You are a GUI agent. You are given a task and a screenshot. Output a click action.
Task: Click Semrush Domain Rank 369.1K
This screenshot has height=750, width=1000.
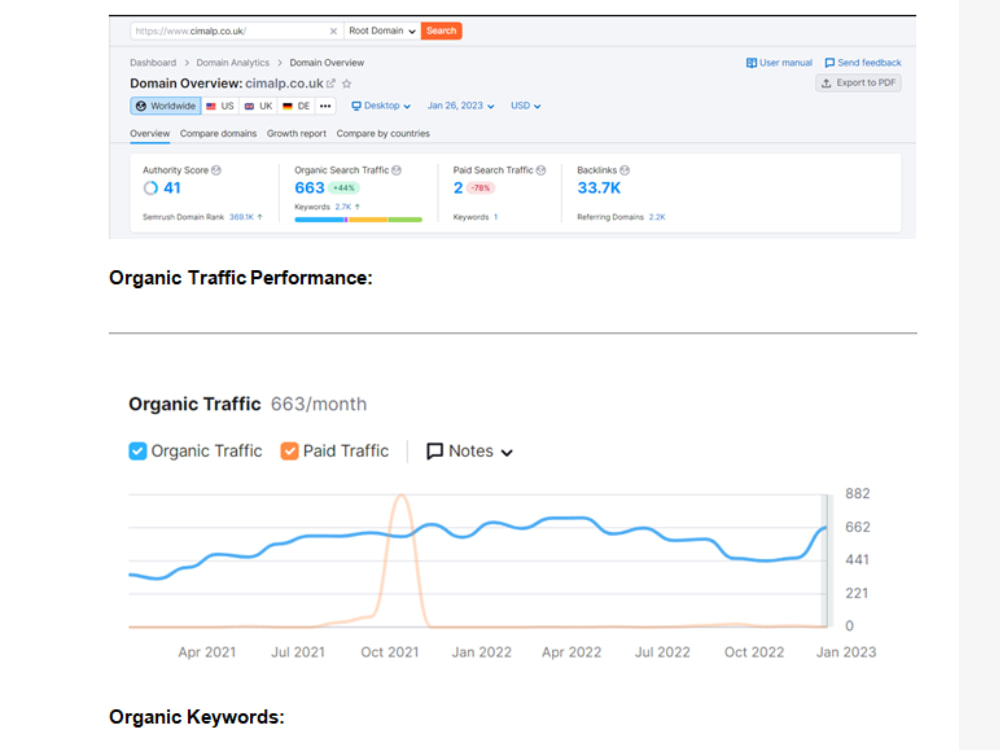(241, 217)
